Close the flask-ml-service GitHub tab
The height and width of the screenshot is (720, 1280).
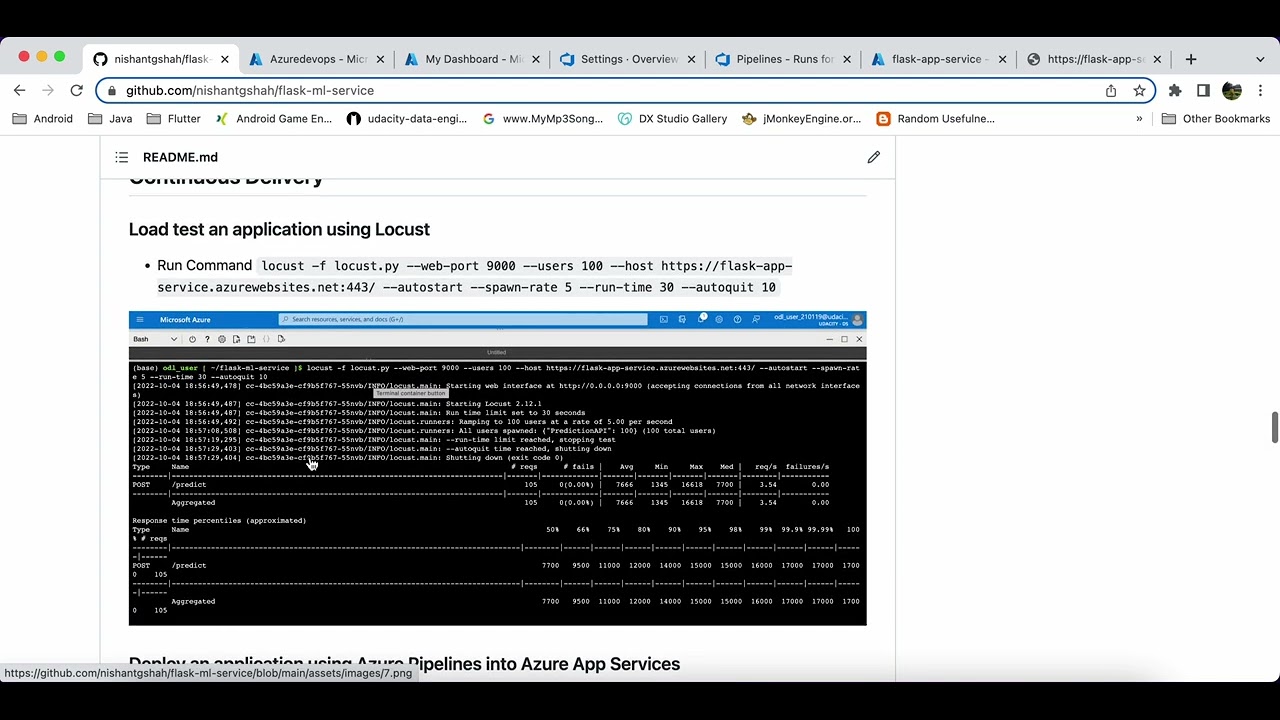coord(224,59)
